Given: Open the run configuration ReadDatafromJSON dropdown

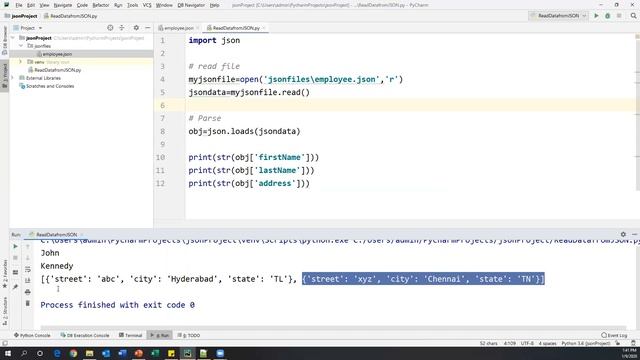Looking at the screenshot, I should [558, 16].
